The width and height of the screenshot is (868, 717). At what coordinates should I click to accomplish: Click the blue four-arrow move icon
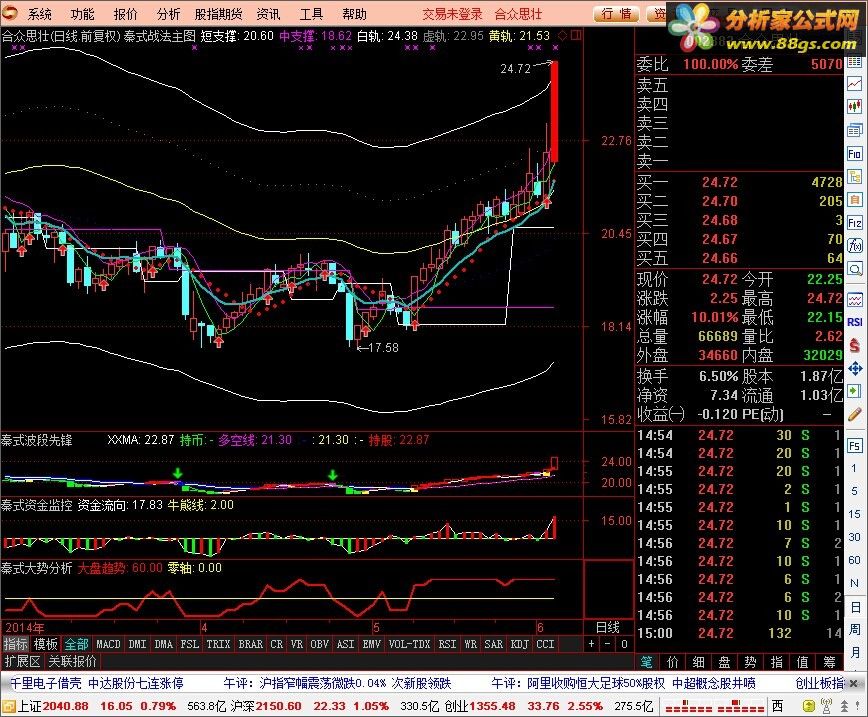click(x=855, y=368)
